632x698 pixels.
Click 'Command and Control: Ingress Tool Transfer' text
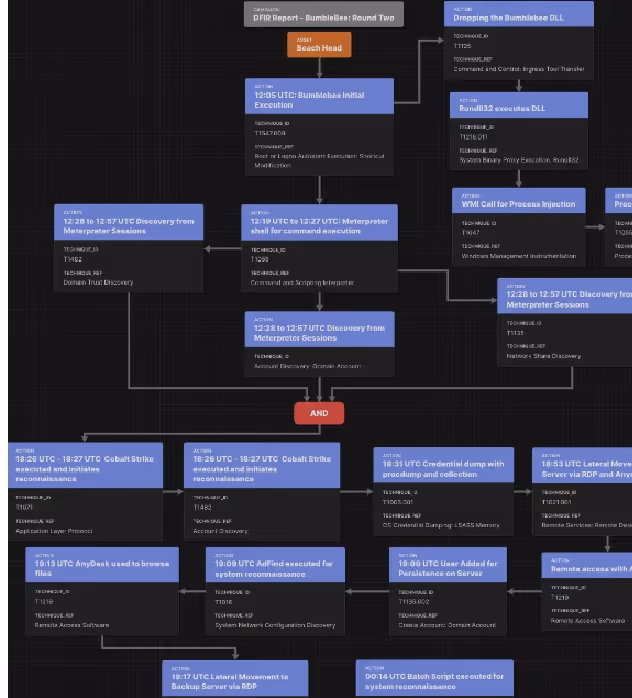519,69
